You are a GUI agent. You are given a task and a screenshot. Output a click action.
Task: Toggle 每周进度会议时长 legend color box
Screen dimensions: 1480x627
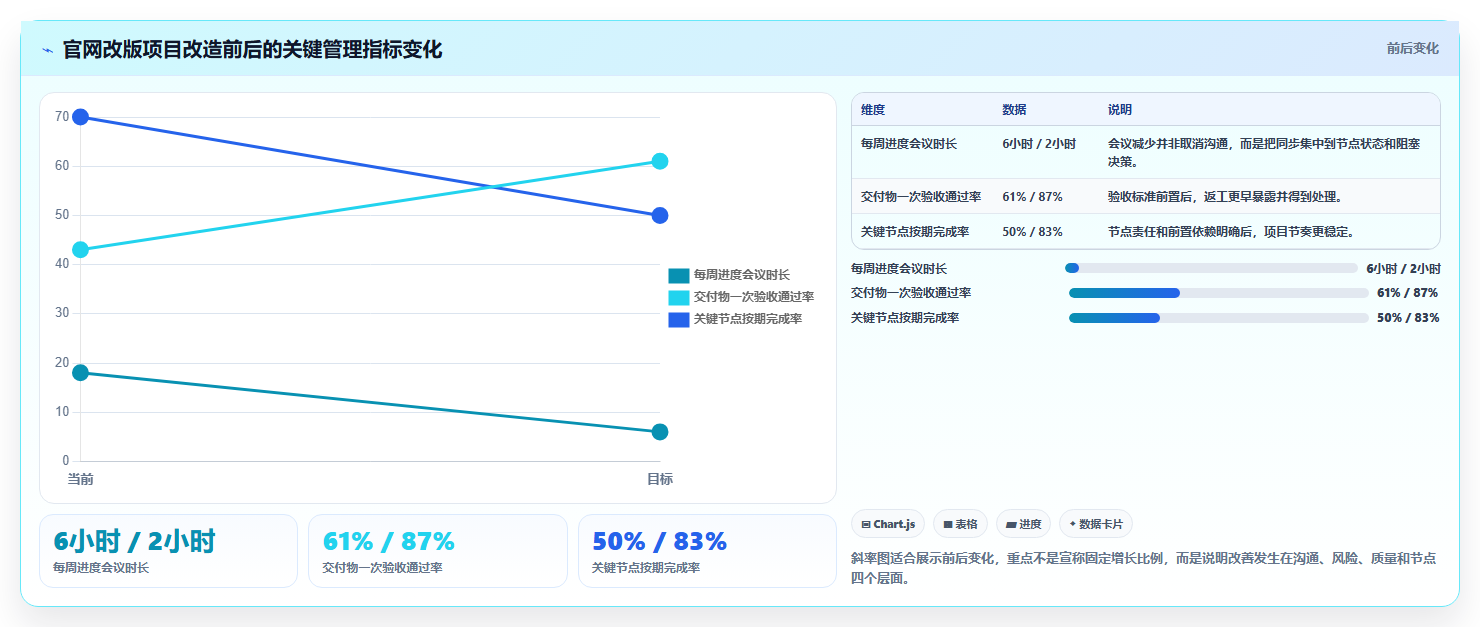[x=679, y=275]
